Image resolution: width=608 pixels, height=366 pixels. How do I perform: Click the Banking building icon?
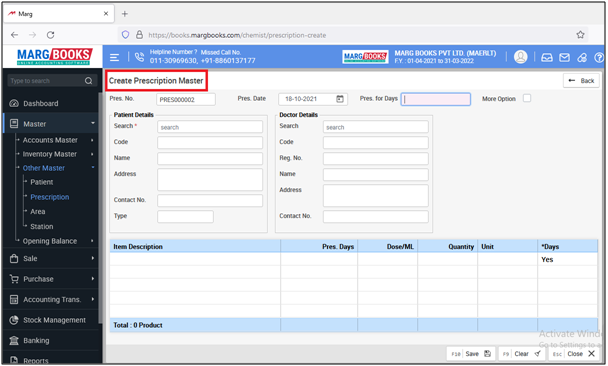pyautogui.click(x=14, y=341)
